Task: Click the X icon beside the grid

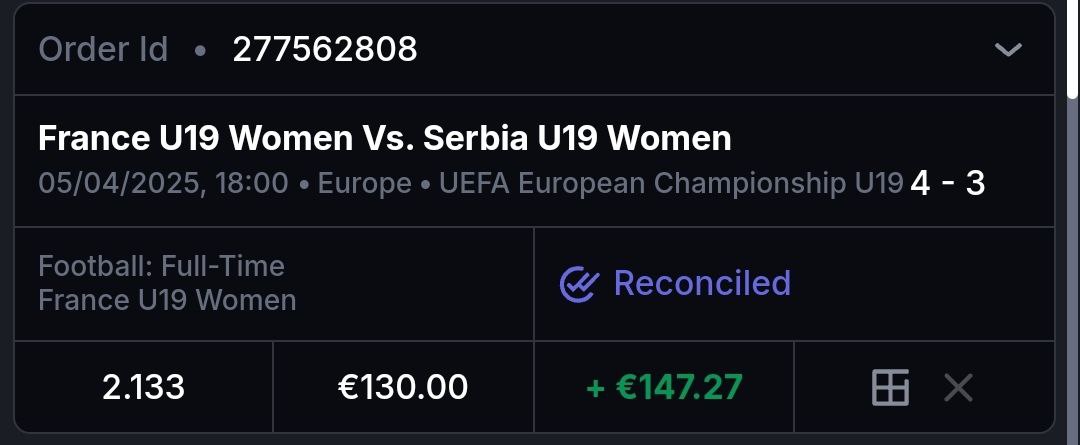Action: 958,387
